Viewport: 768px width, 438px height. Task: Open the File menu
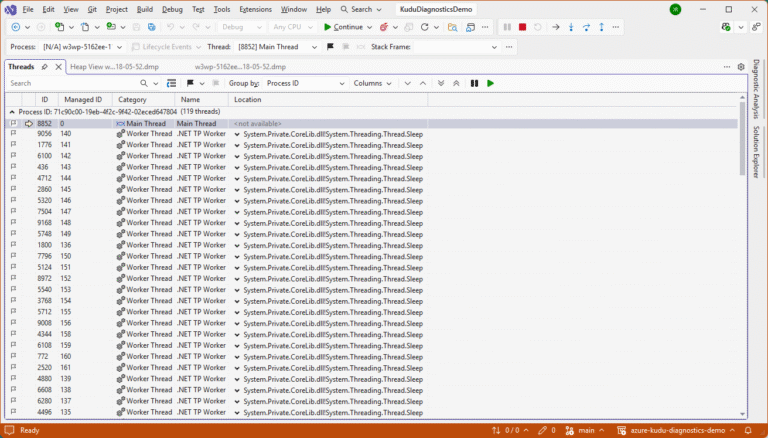28,9
